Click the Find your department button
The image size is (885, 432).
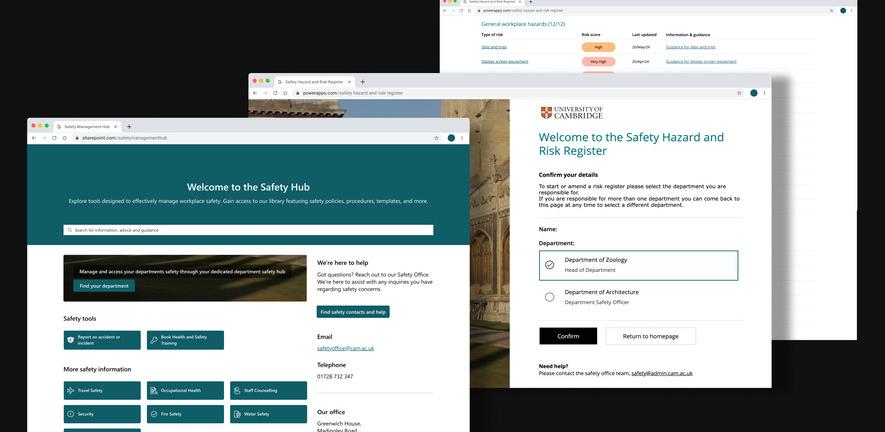click(104, 286)
